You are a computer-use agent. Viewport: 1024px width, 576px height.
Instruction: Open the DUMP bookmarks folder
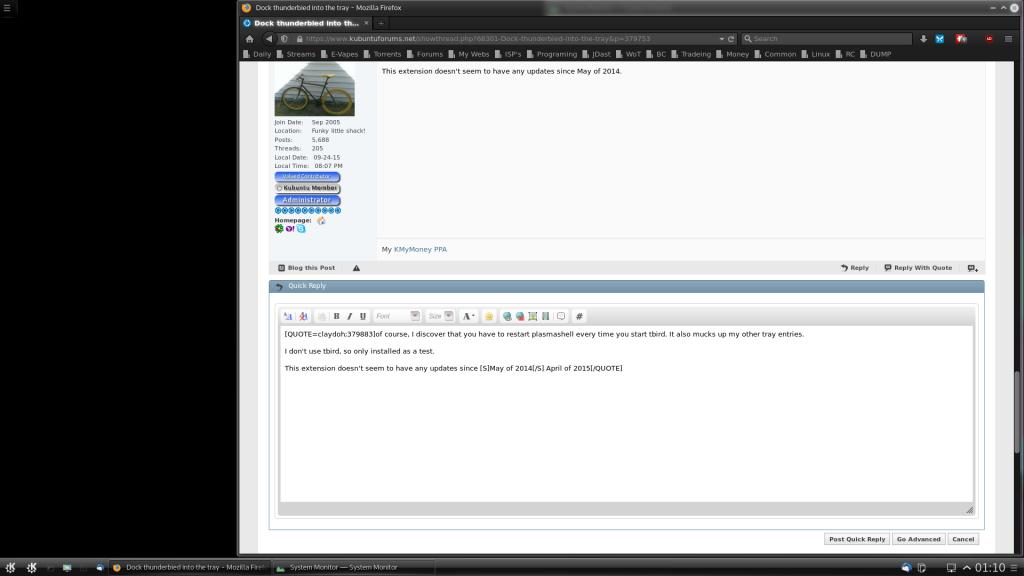click(x=875, y=54)
